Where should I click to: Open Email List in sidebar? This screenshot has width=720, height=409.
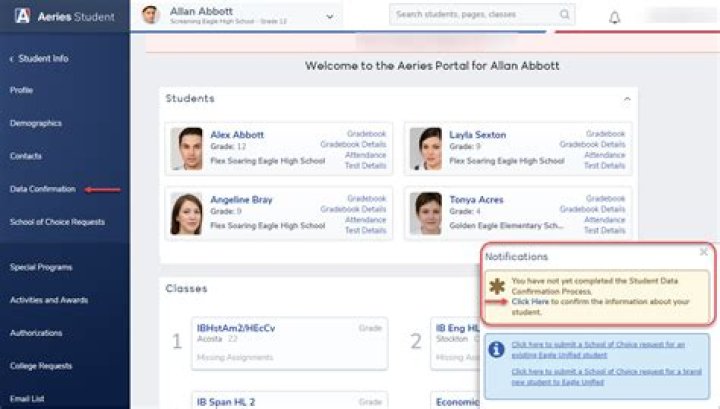click(x=27, y=398)
